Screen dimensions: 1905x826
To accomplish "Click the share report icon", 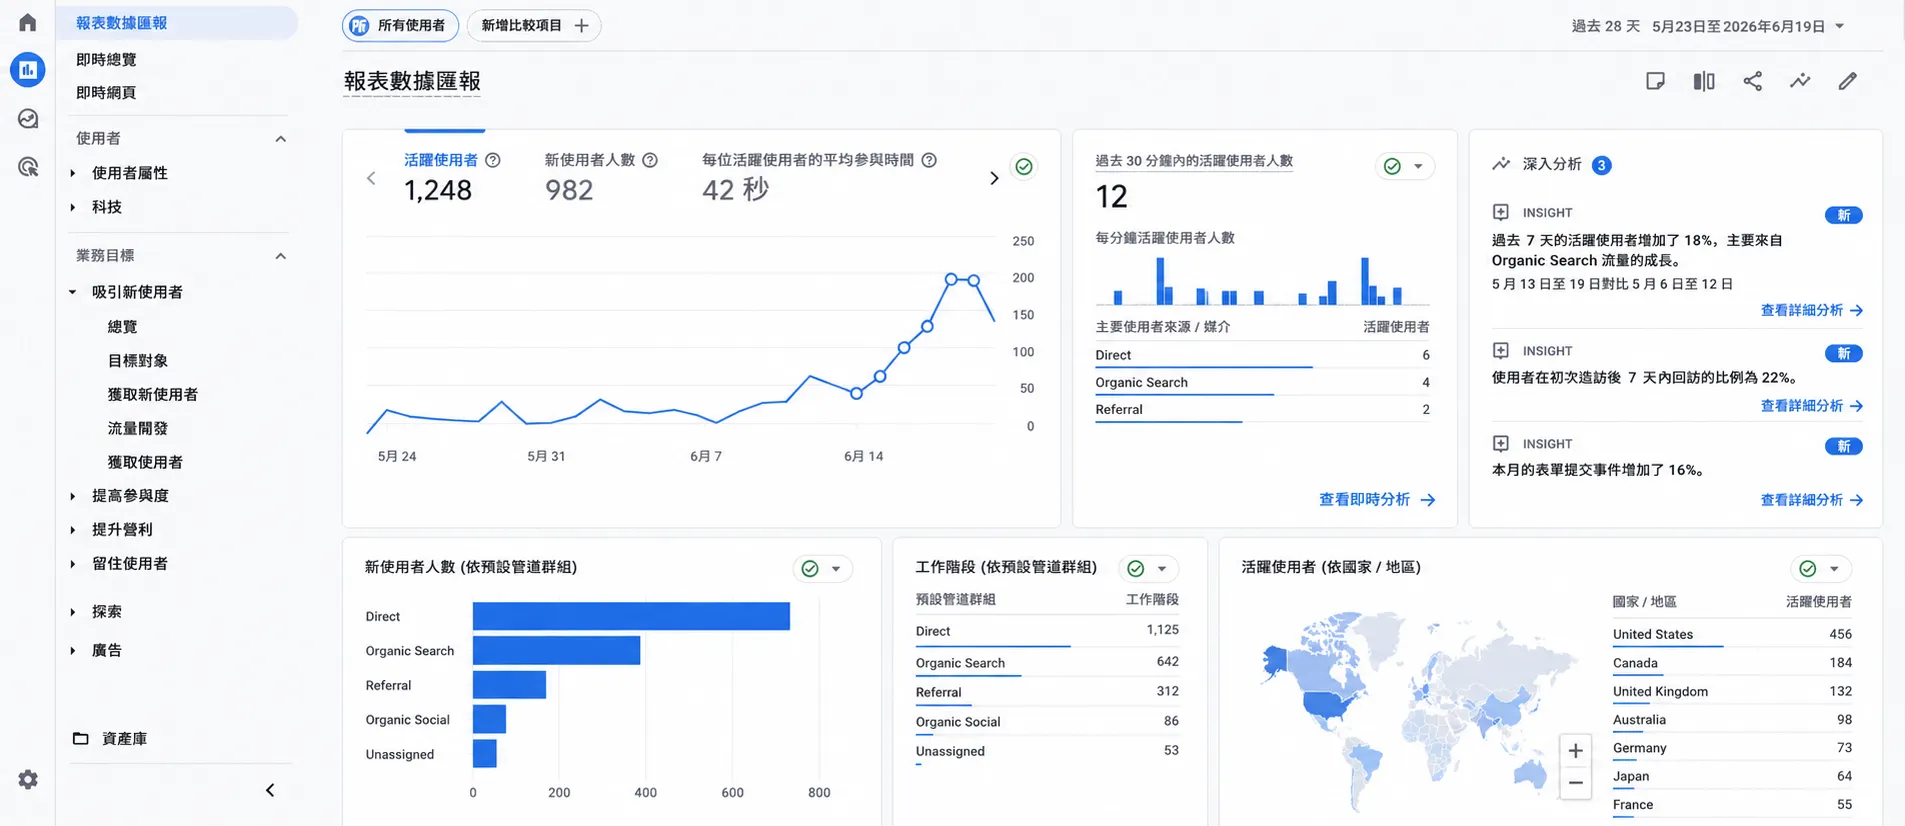I will click(1752, 81).
